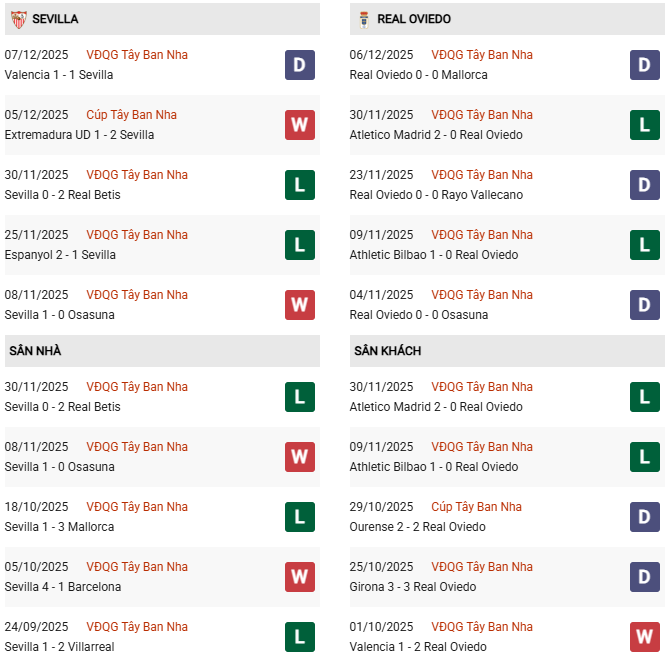Click the SÂN NHÀ section header
The image size is (666, 659).
point(35,351)
